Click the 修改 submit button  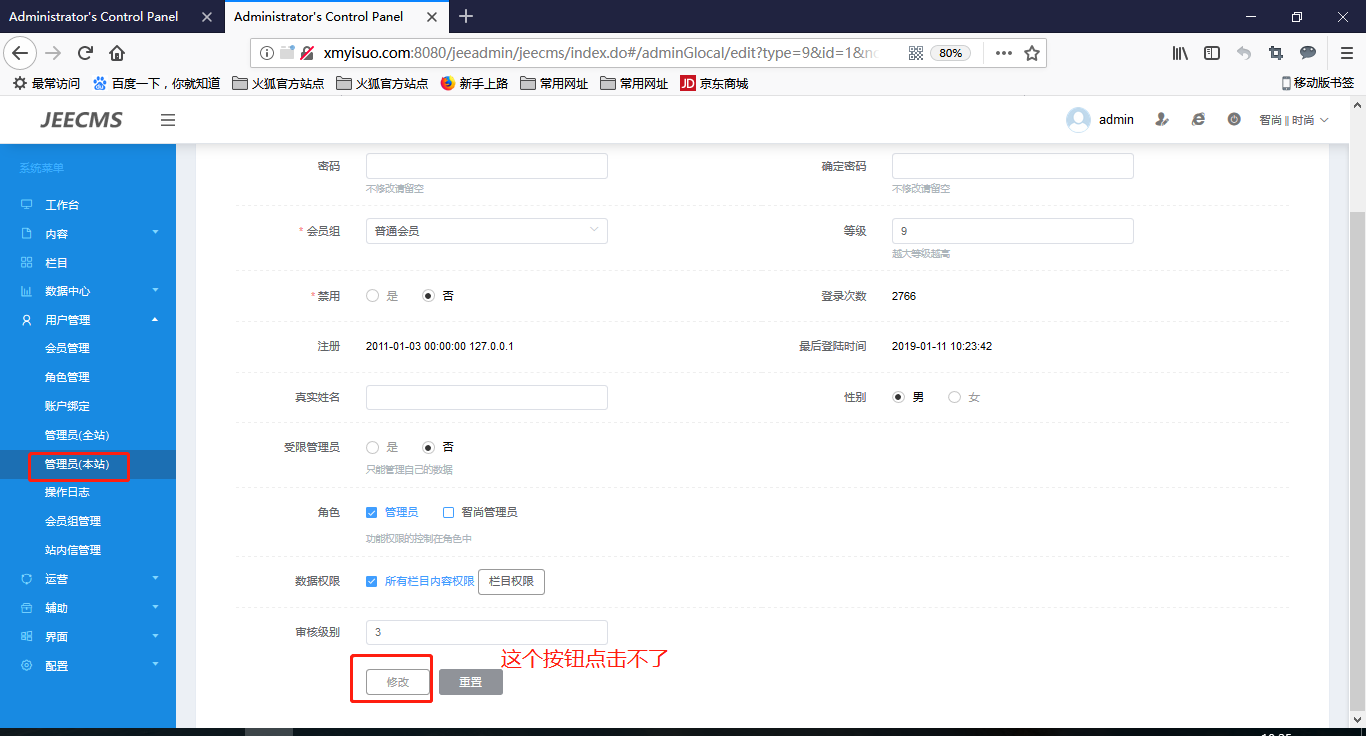click(x=398, y=682)
